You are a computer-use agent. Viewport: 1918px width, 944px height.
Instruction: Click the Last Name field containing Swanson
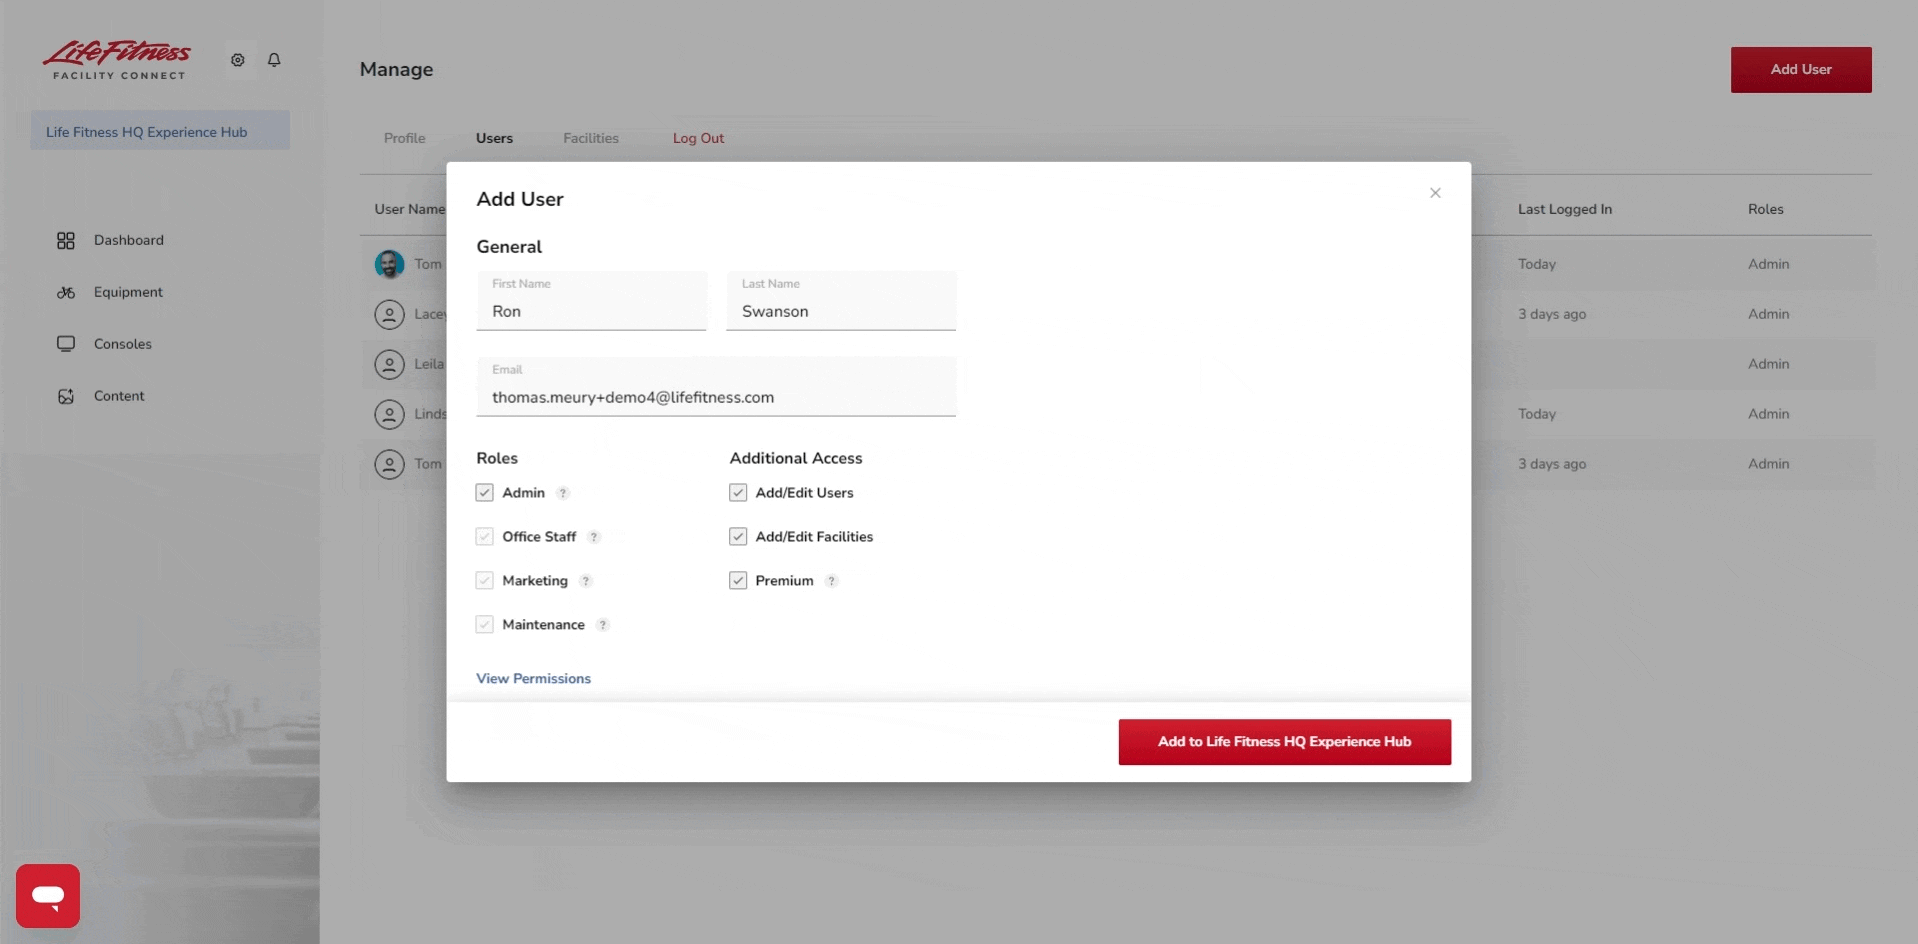pyautogui.click(x=841, y=301)
